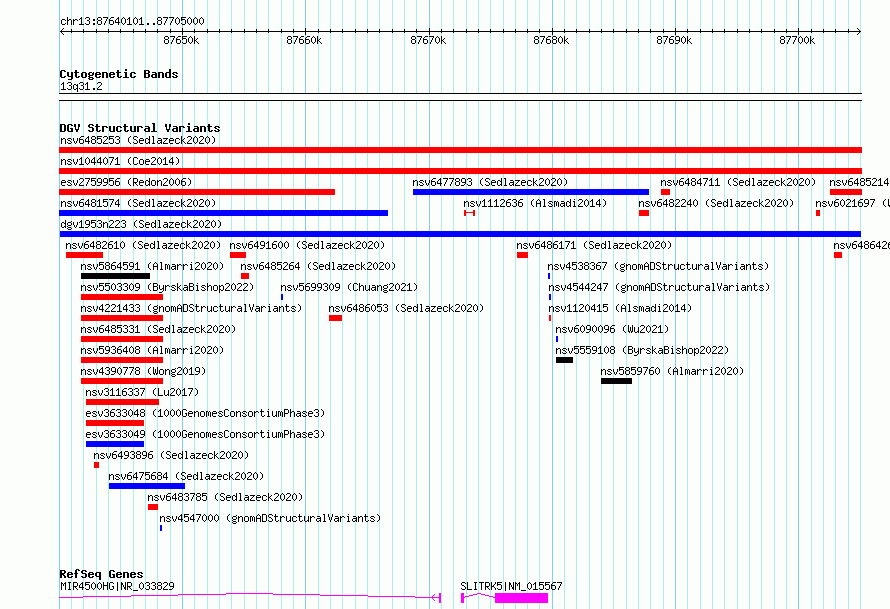Select nsv5936408 (Almarri2020) label
The height and width of the screenshot is (609, 890).
click(152, 350)
